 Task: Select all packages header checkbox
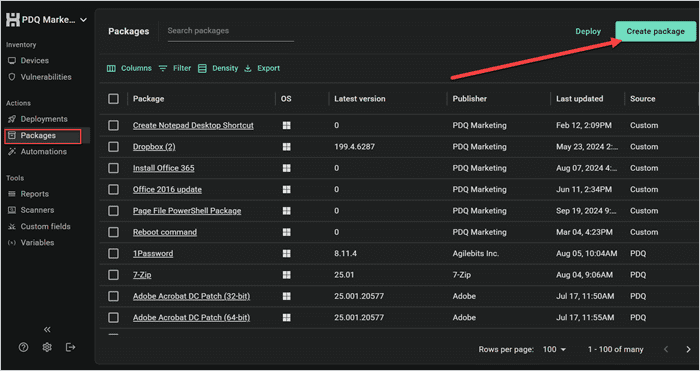(x=113, y=99)
